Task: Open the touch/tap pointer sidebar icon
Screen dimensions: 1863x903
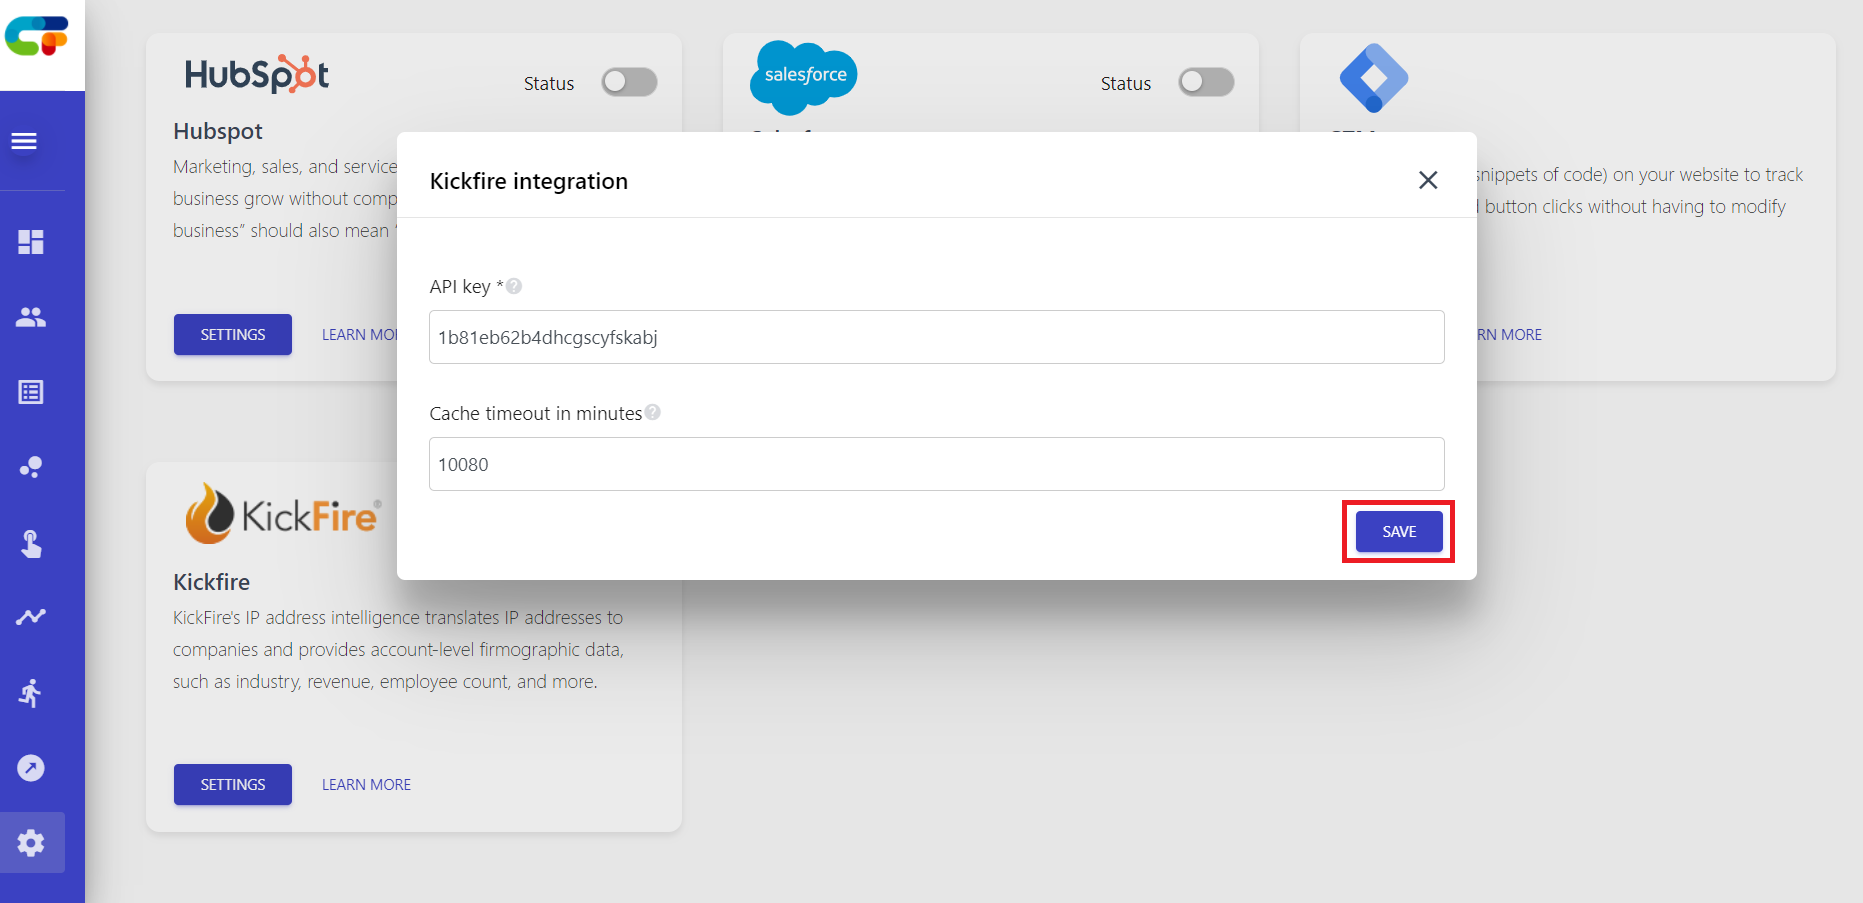Action: tap(31, 543)
